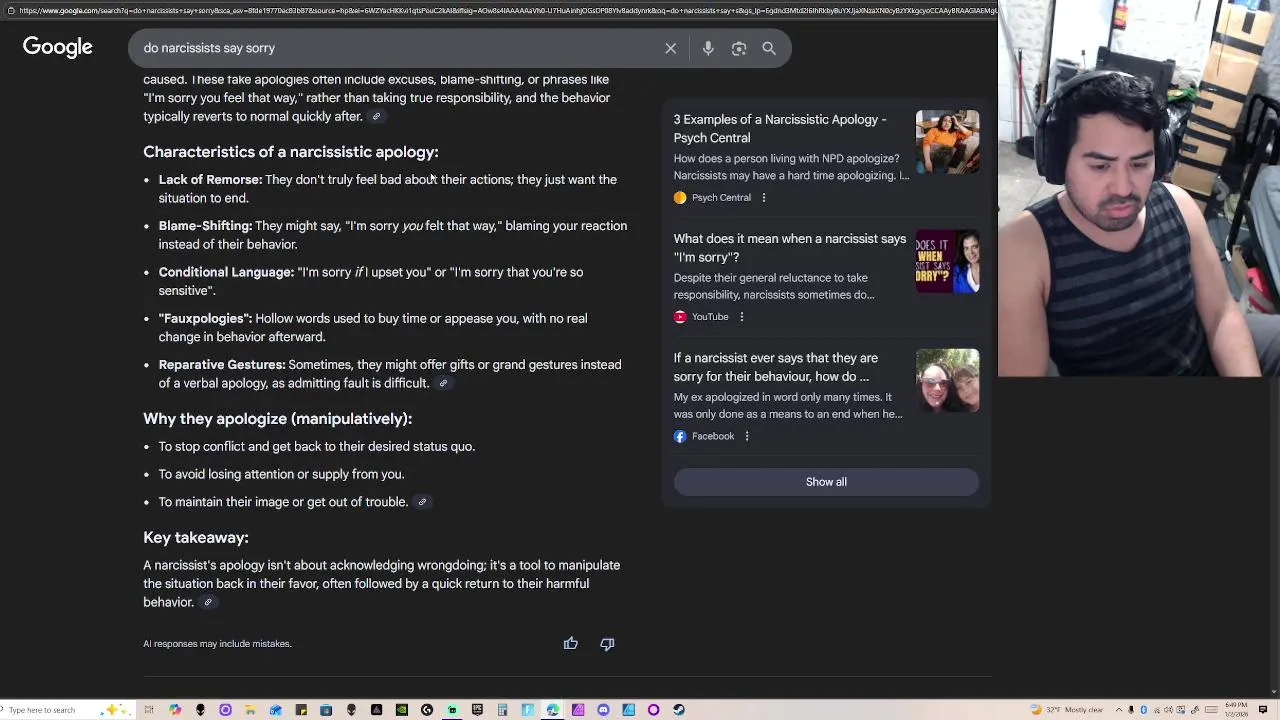The width and height of the screenshot is (1280, 720).
Task: Give thumbs down to the AI response
Action: (607, 644)
